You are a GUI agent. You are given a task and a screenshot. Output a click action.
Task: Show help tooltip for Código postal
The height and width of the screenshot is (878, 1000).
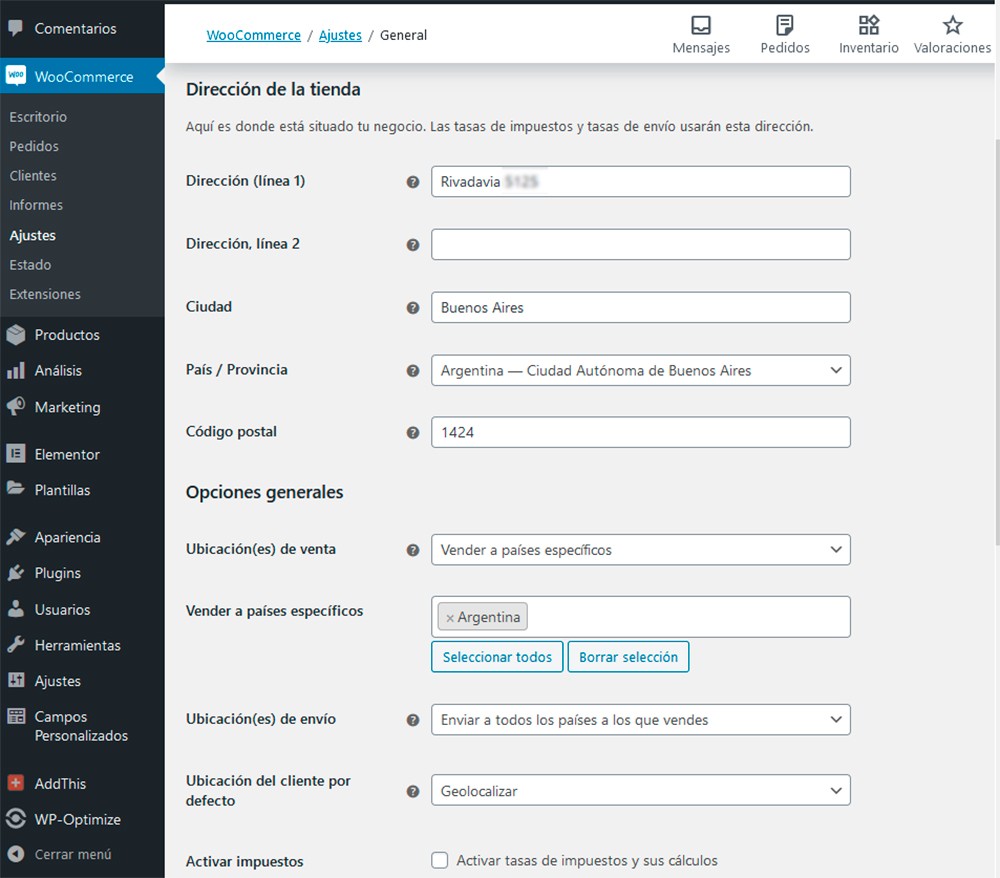point(413,433)
